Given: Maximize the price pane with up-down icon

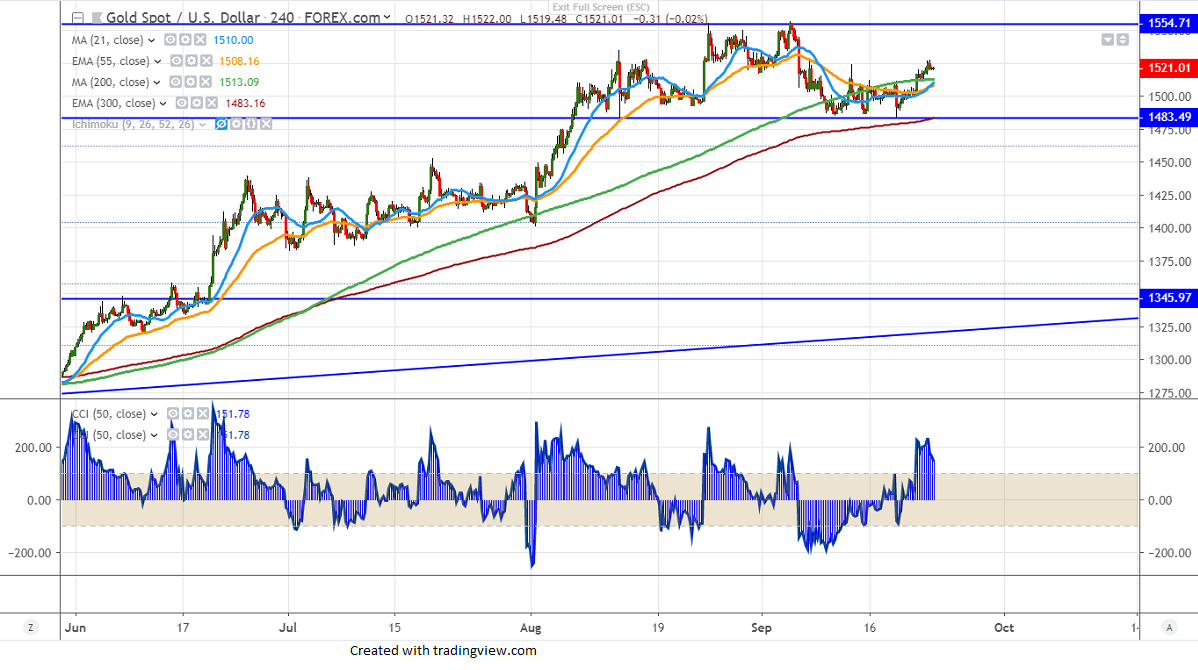Looking at the screenshot, I should click(x=1122, y=40).
